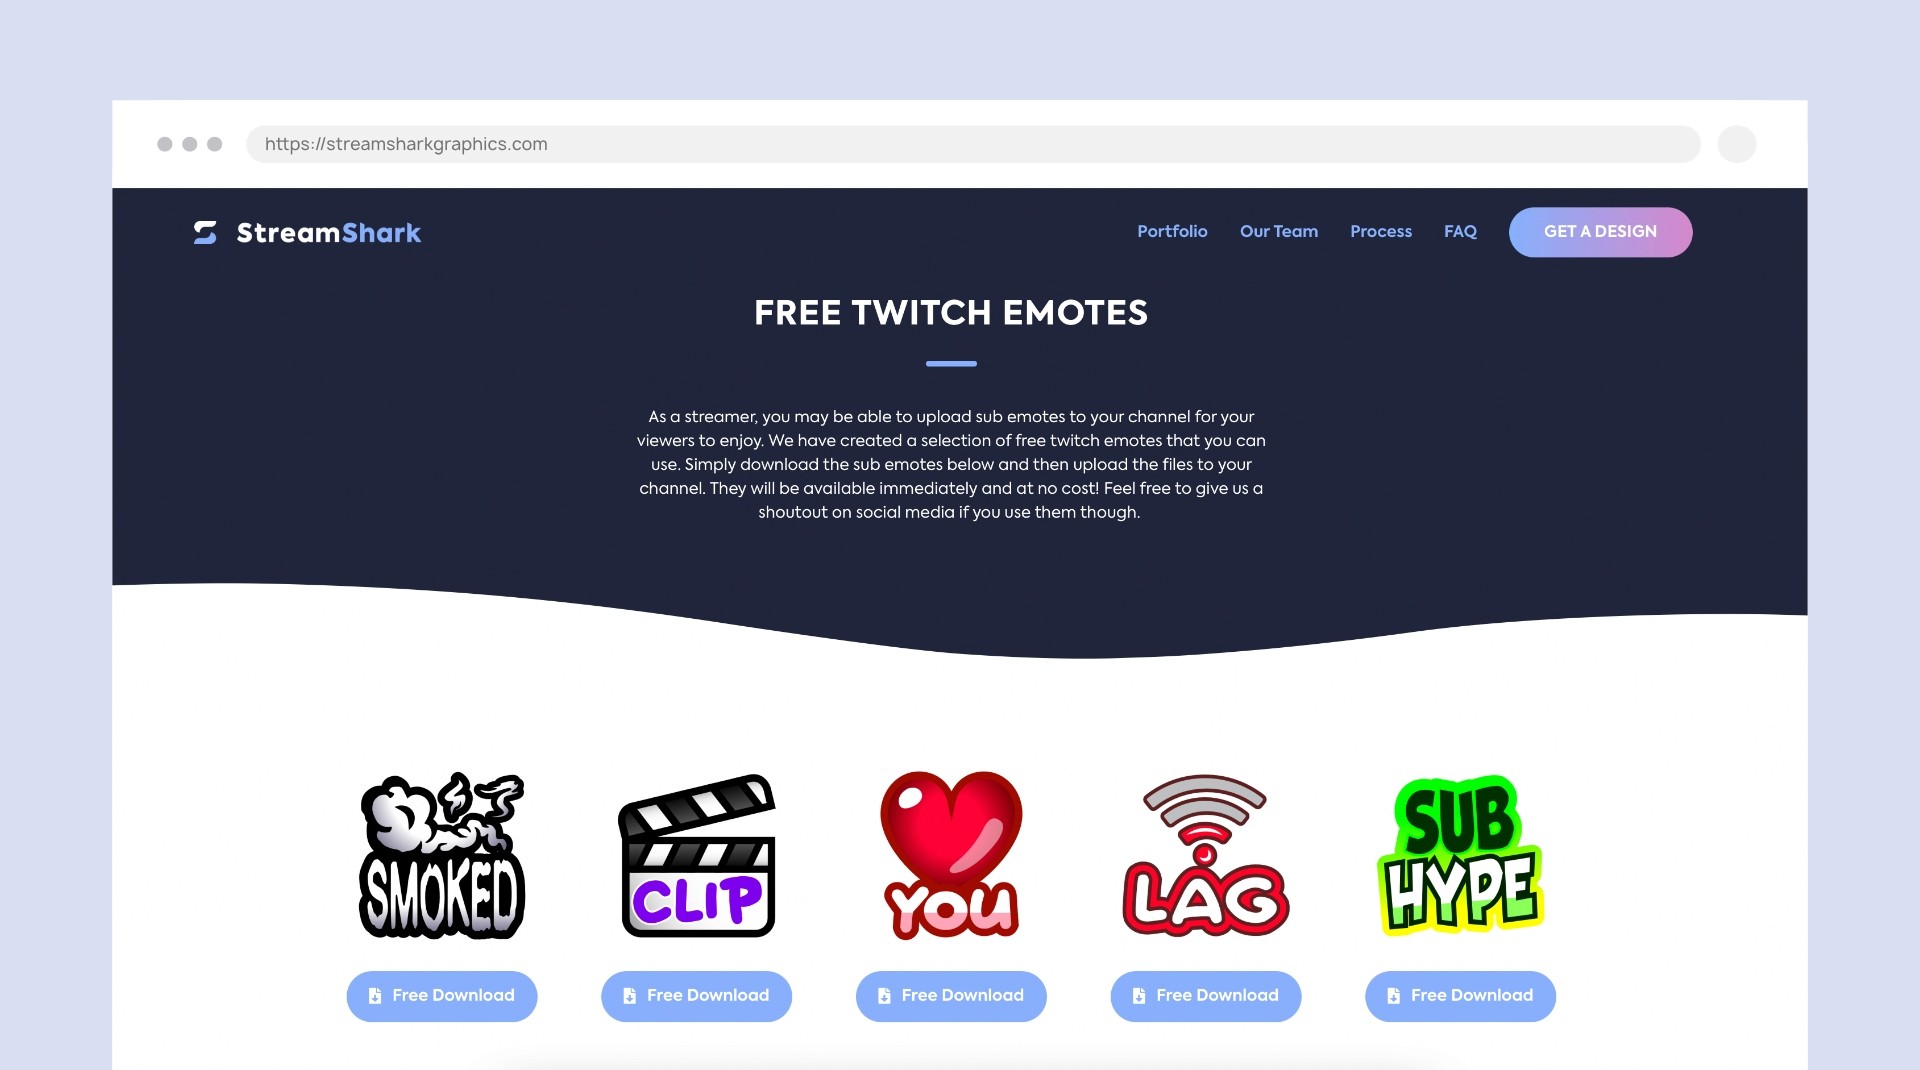1920x1070 pixels.
Task: Click the StreamShark S logo icon
Action: click(x=205, y=233)
